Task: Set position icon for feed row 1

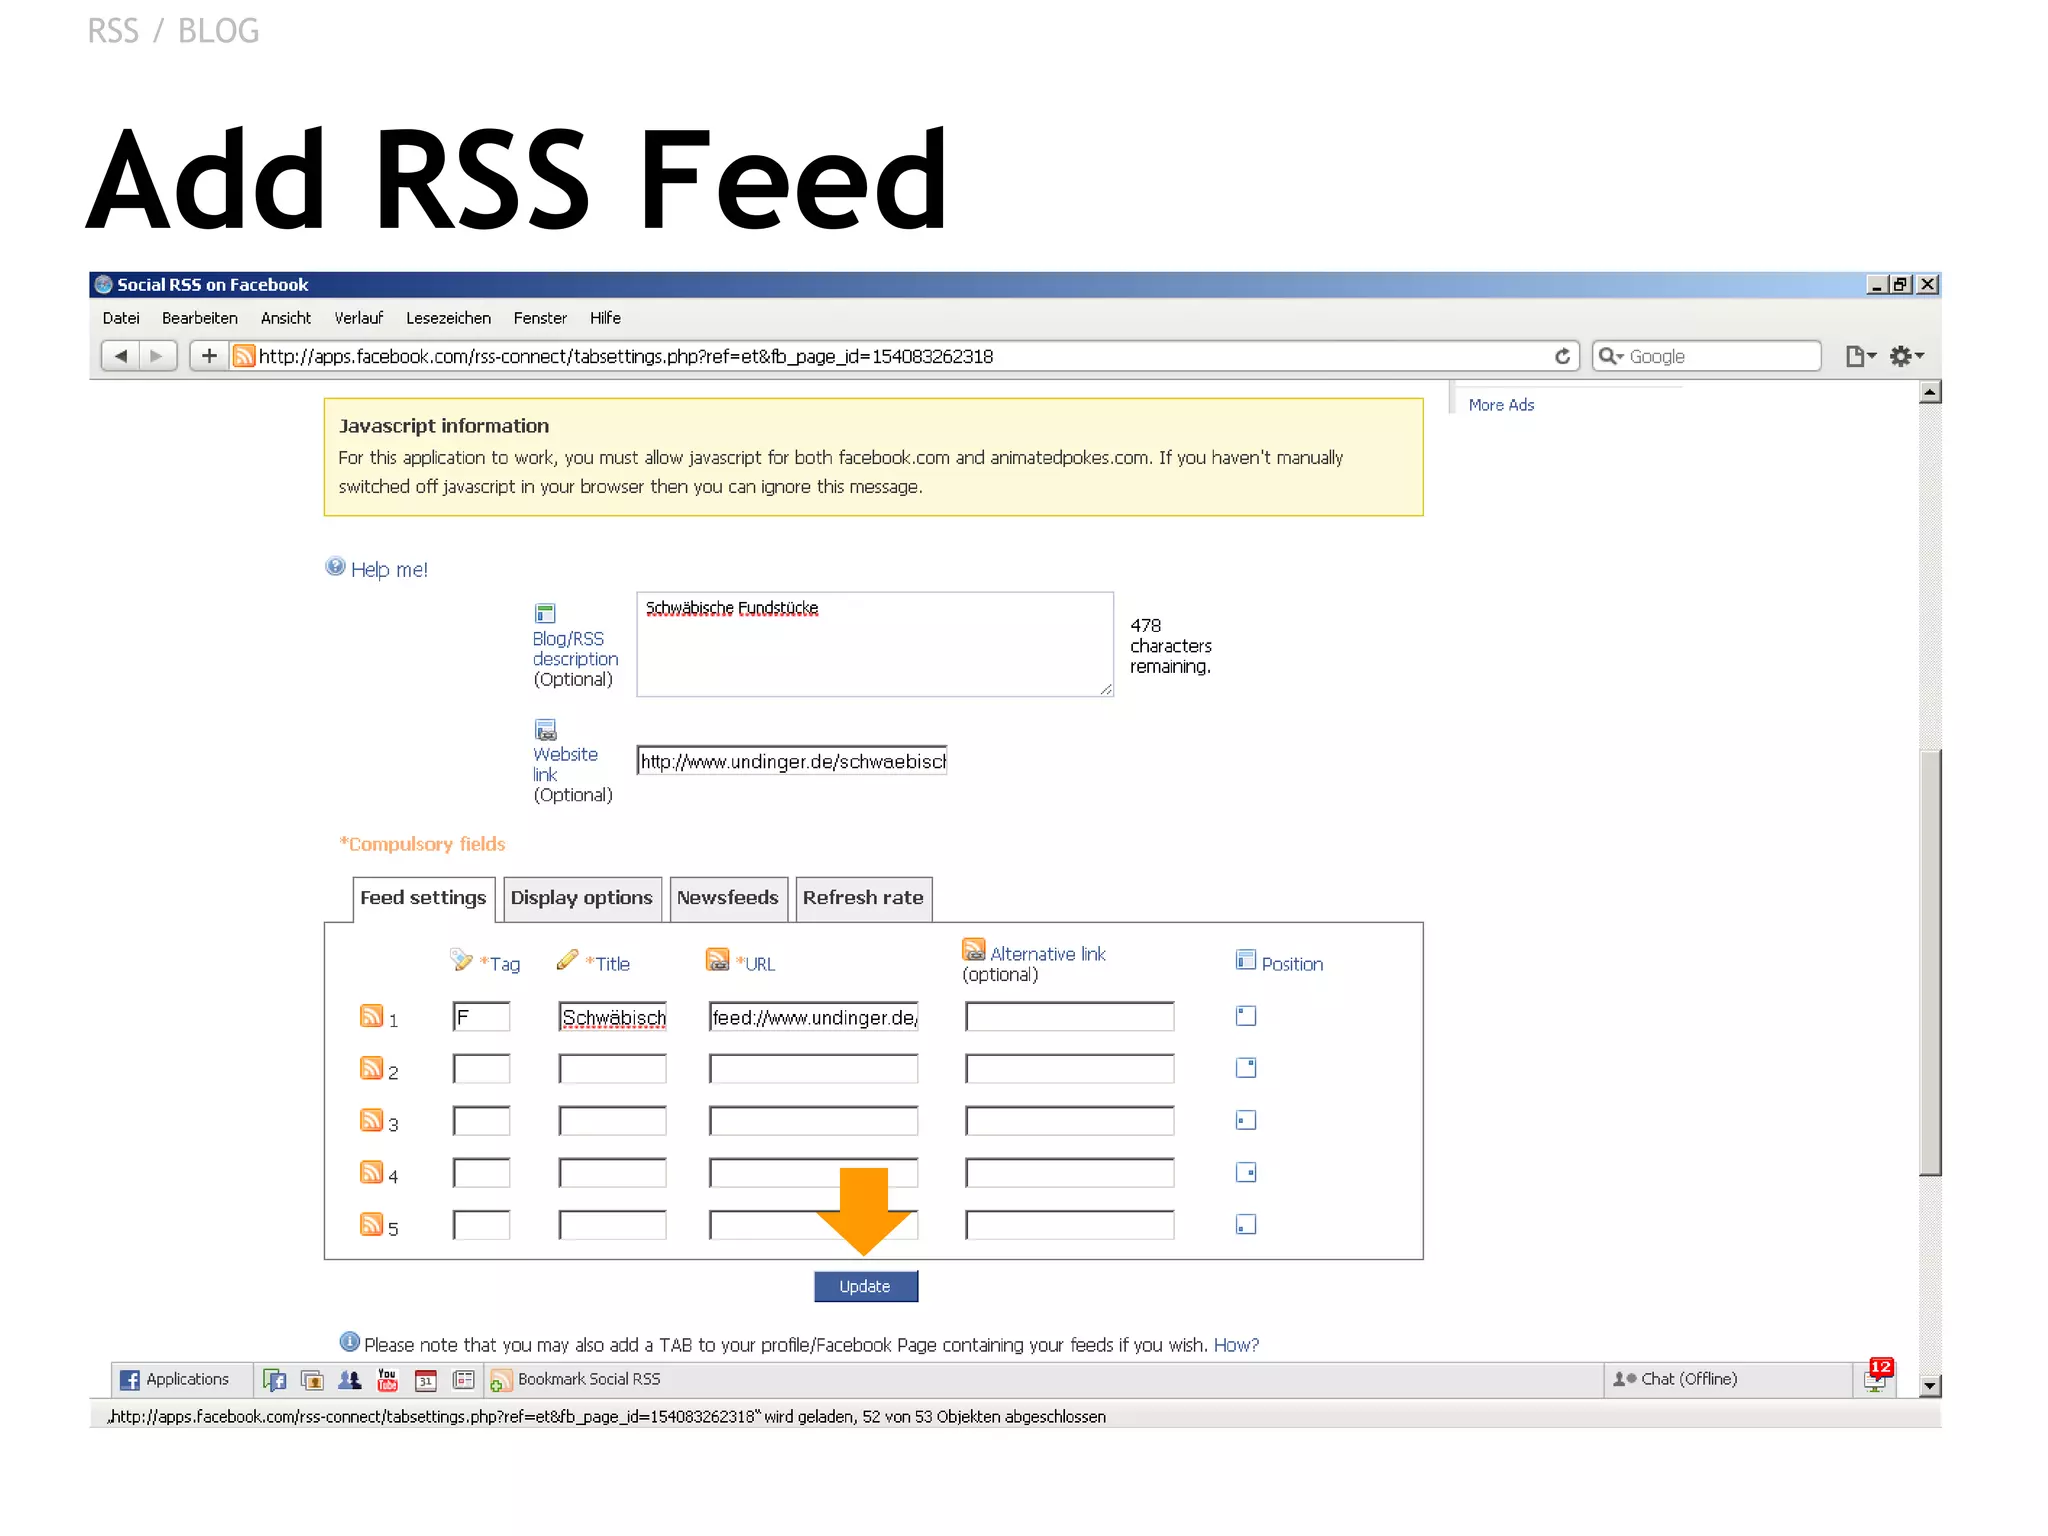Action: (x=1246, y=1016)
